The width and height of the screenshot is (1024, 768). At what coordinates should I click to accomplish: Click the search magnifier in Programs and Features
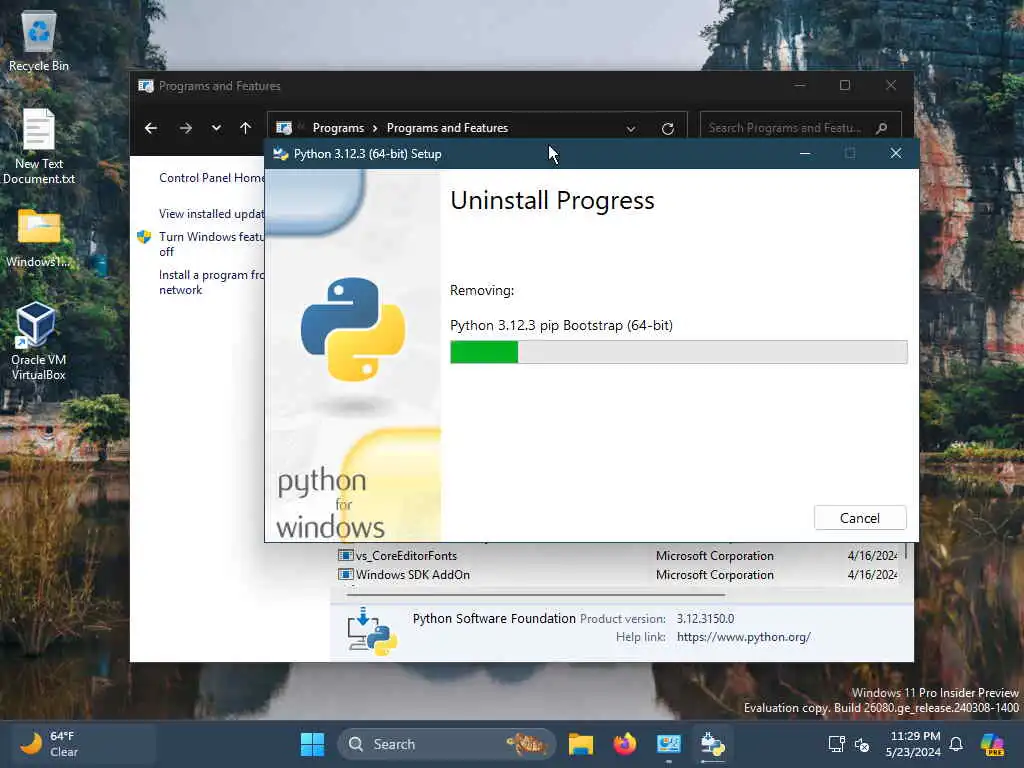[x=882, y=128]
